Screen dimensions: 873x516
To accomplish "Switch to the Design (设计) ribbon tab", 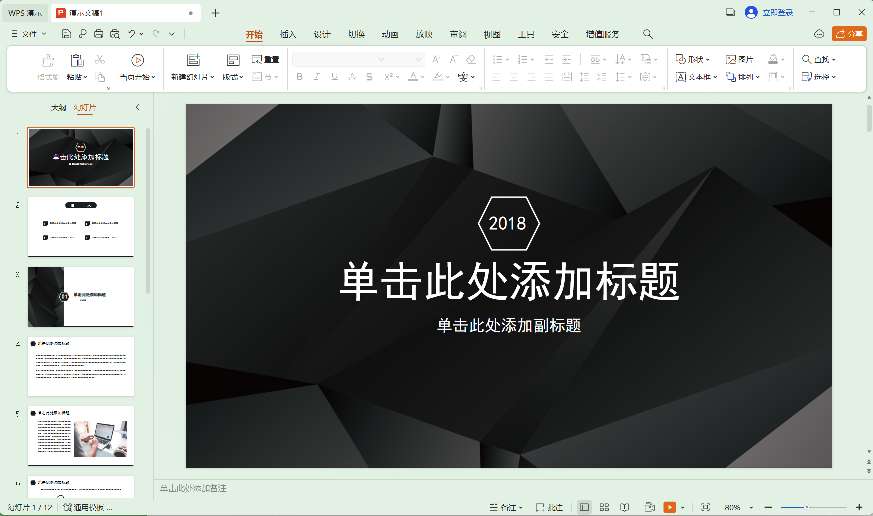I will 322,35.
